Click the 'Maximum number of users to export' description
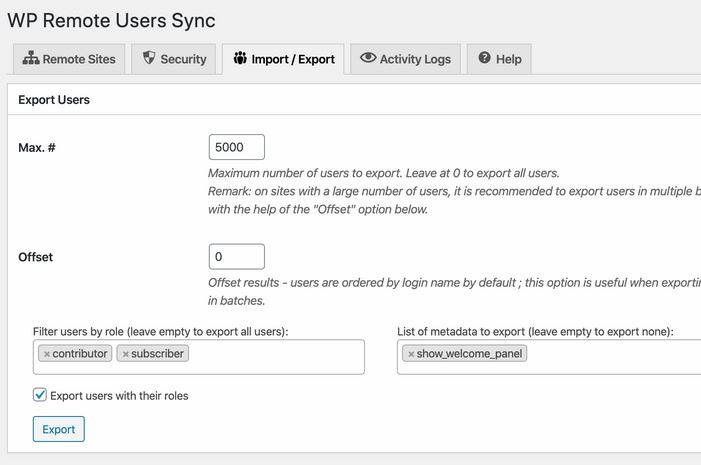This screenshot has height=465, width=701. pyautogui.click(x=384, y=173)
